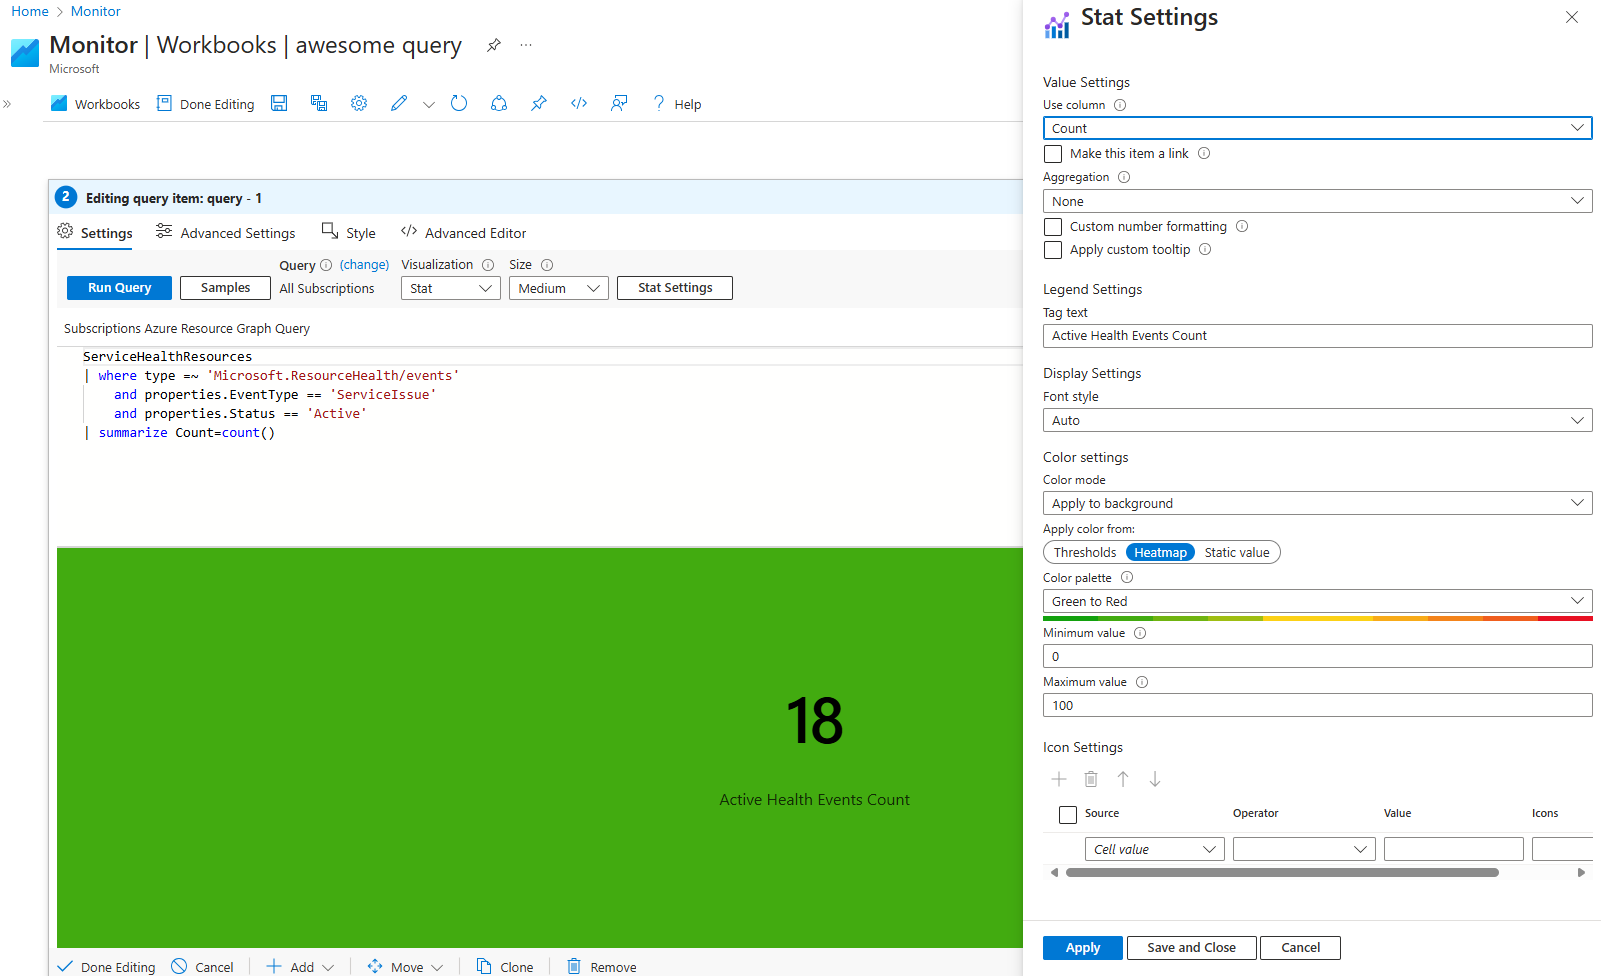Pin the page using the title pin icon
This screenshot has height=976, width=1601.
tap(494, 45)
